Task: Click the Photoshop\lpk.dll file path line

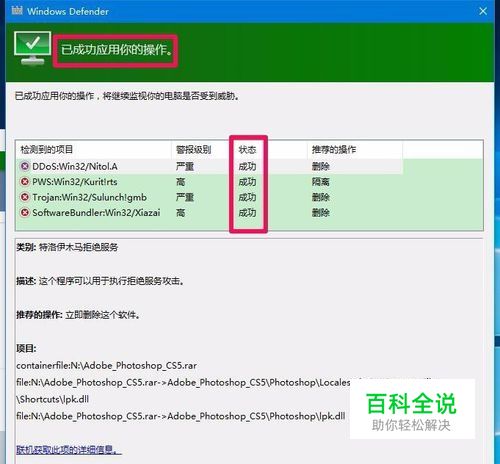Action: [181, 416]
